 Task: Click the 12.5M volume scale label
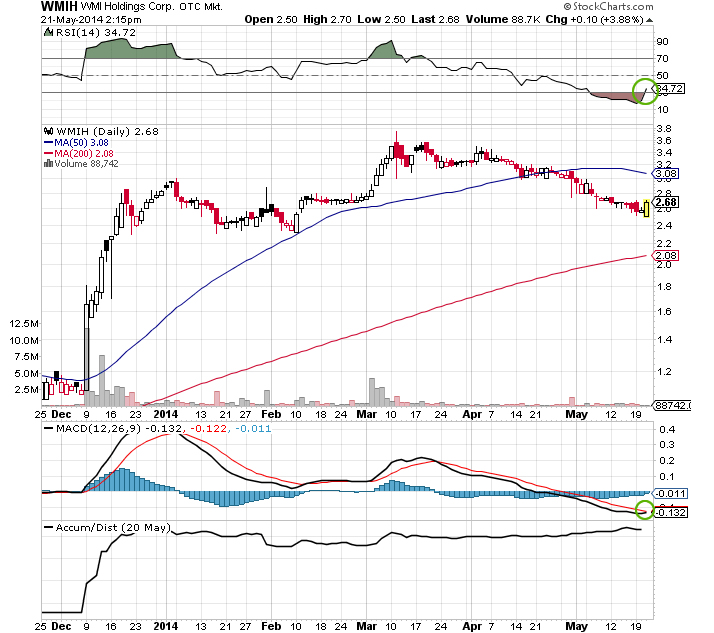(24, 324)
